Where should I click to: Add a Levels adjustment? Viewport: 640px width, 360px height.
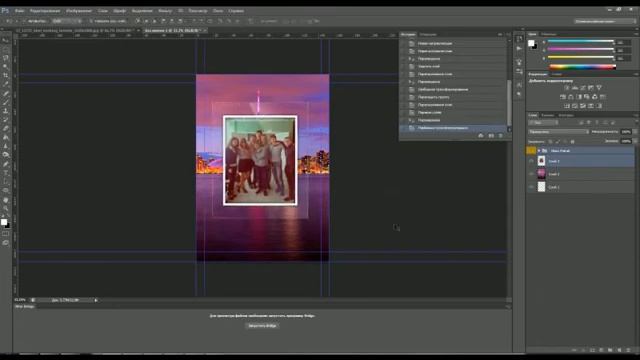575,88
